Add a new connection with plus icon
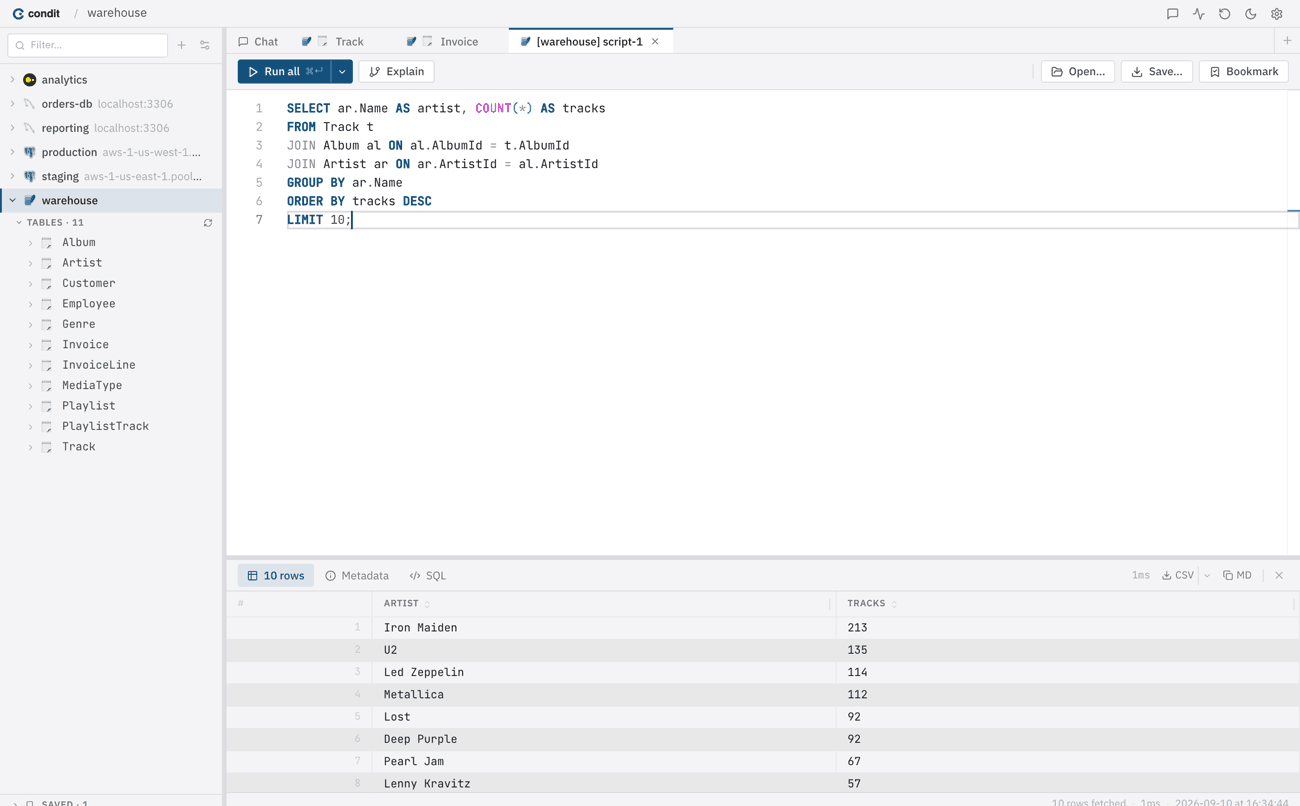Screen dimensions: 1300x806 (x=181, y=45)
